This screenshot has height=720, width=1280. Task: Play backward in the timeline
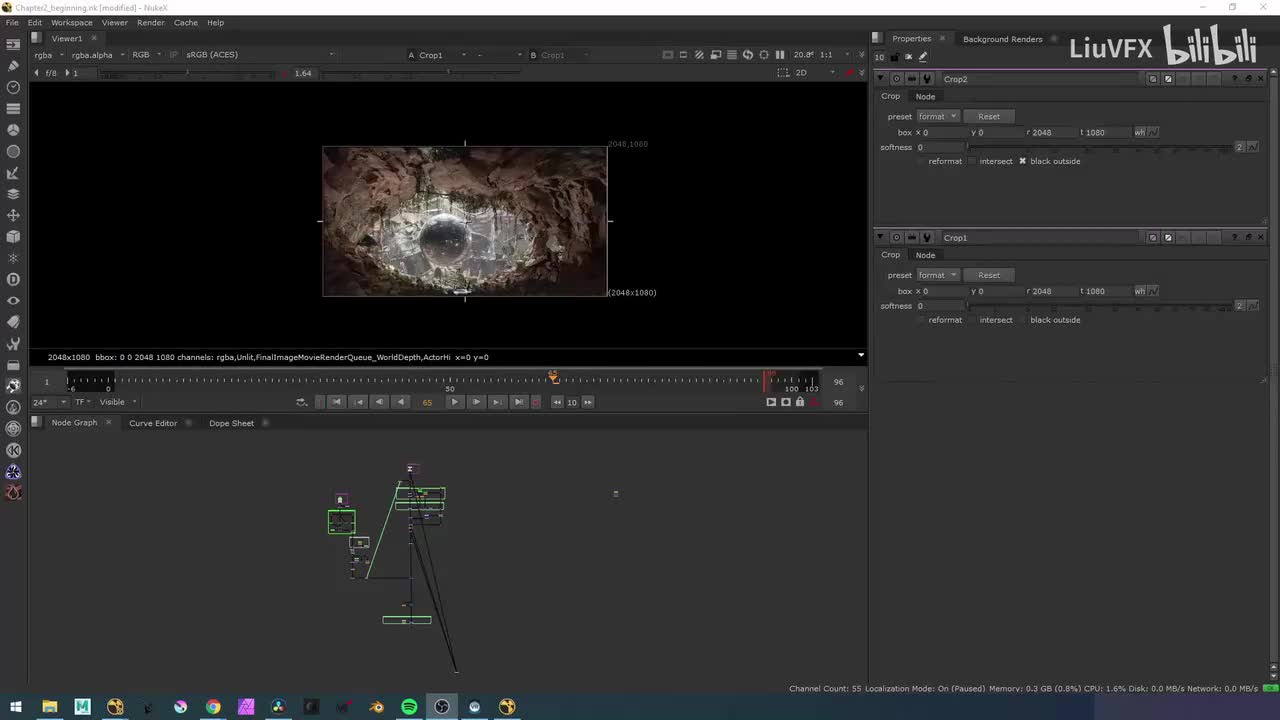coord(400,402)
